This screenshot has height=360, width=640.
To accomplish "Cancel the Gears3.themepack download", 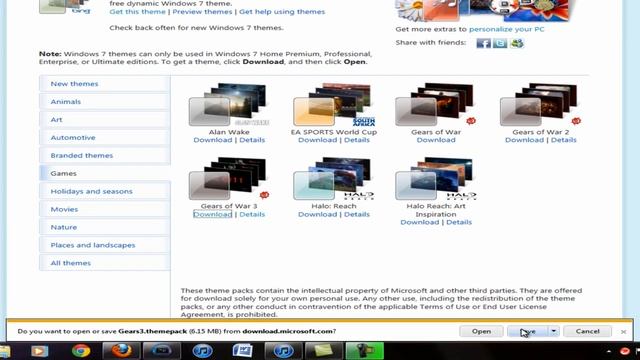I will pos(587,331).
